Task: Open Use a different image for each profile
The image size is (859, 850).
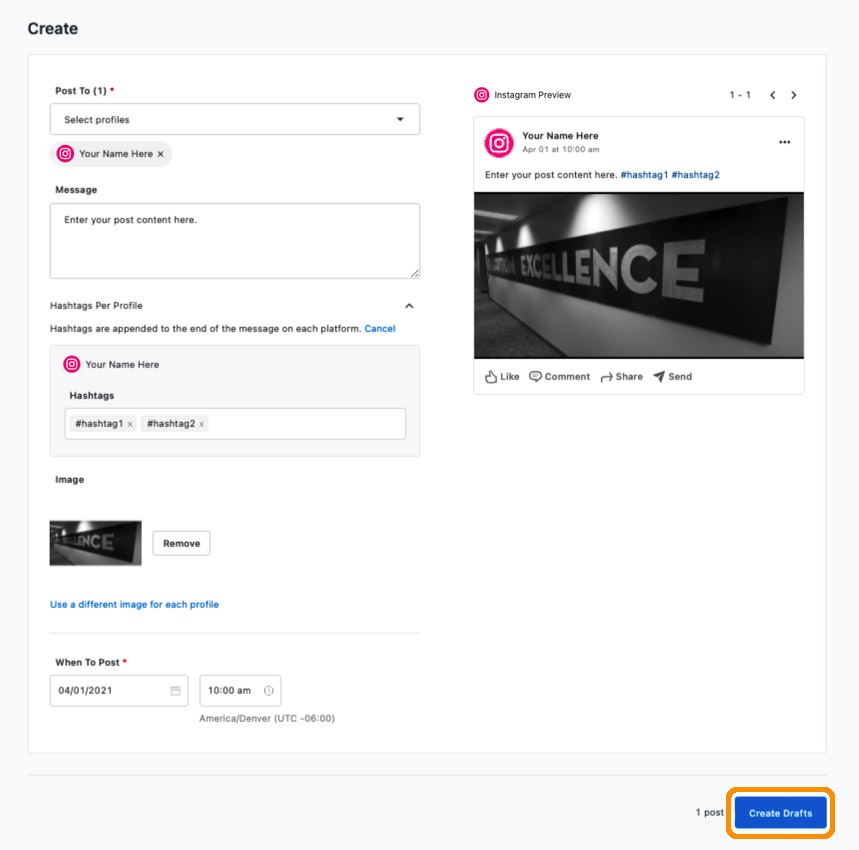Action: click(134, 604)
